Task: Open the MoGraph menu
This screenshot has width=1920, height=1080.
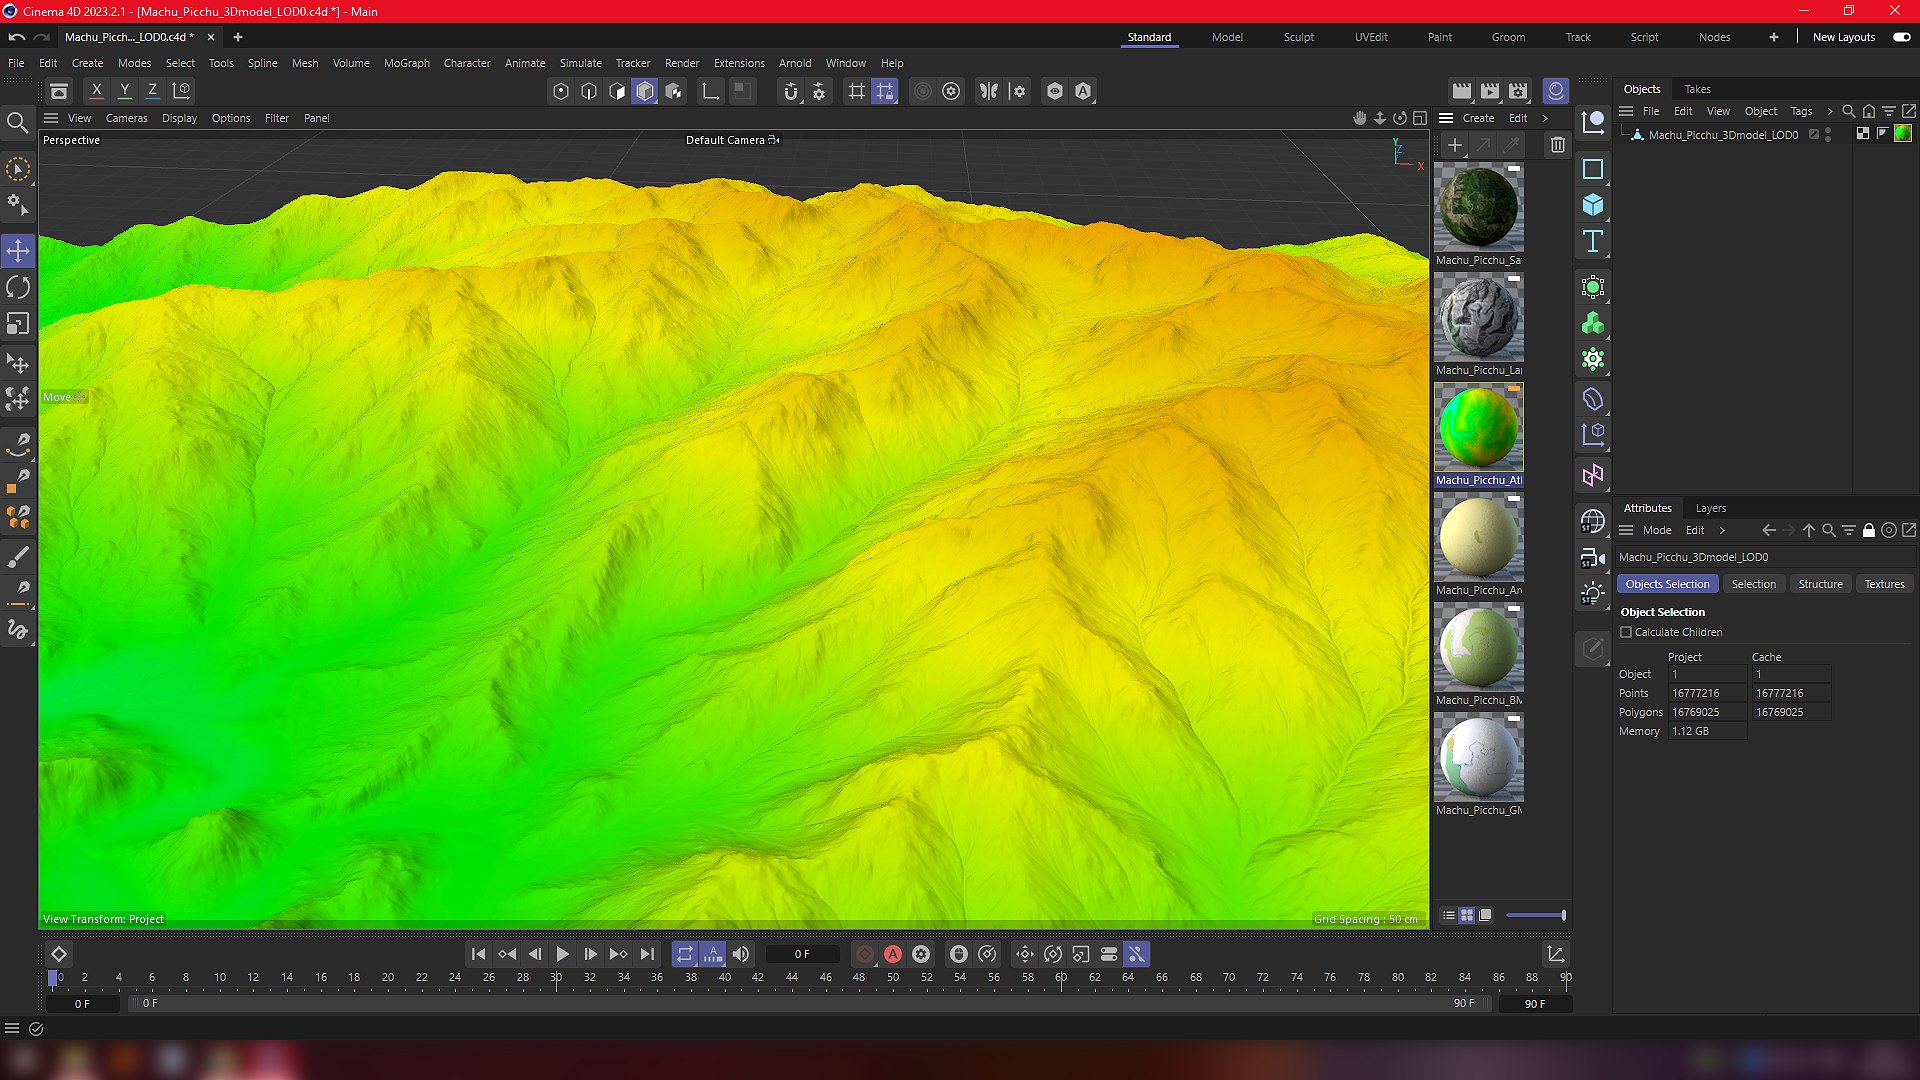Action: tap(406, 63)
